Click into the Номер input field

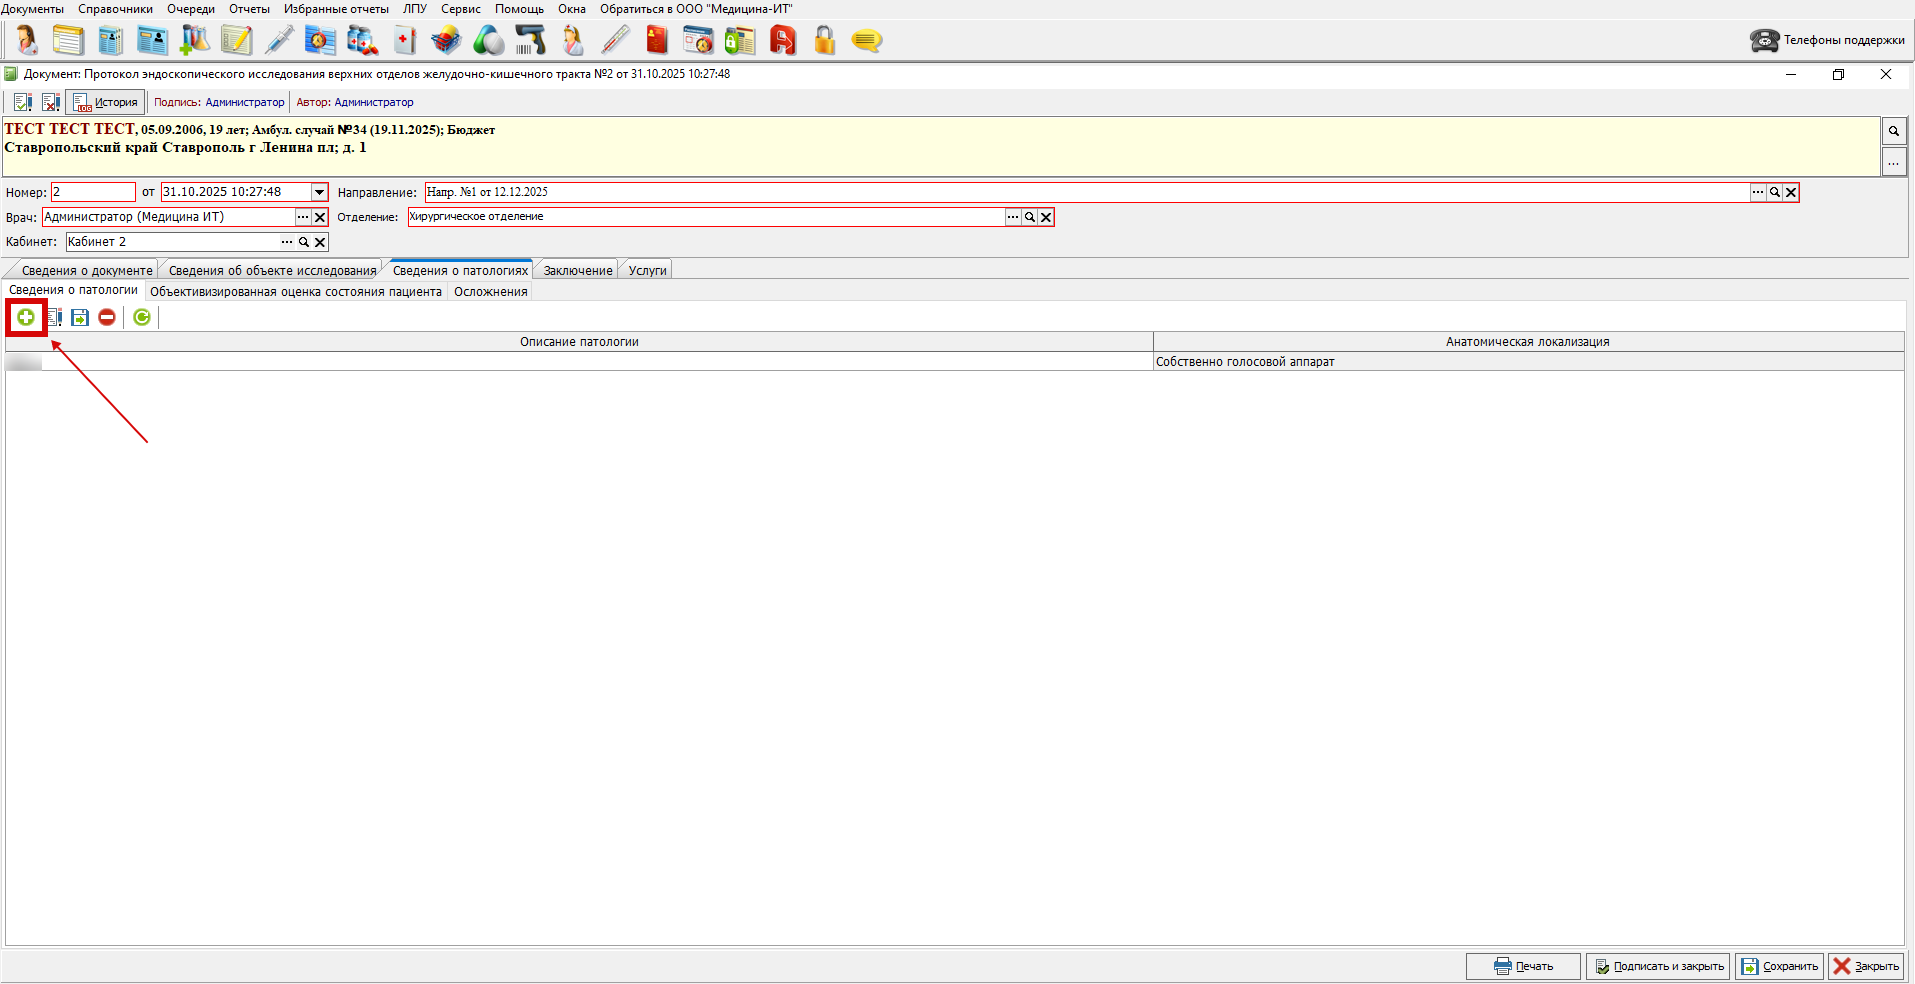tap(93, 192)
